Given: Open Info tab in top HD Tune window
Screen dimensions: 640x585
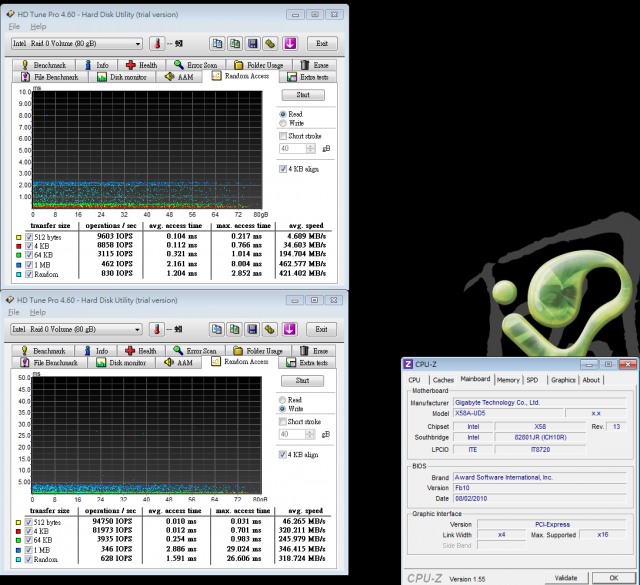Looking at the screenshot, I should tap(97, 65).
